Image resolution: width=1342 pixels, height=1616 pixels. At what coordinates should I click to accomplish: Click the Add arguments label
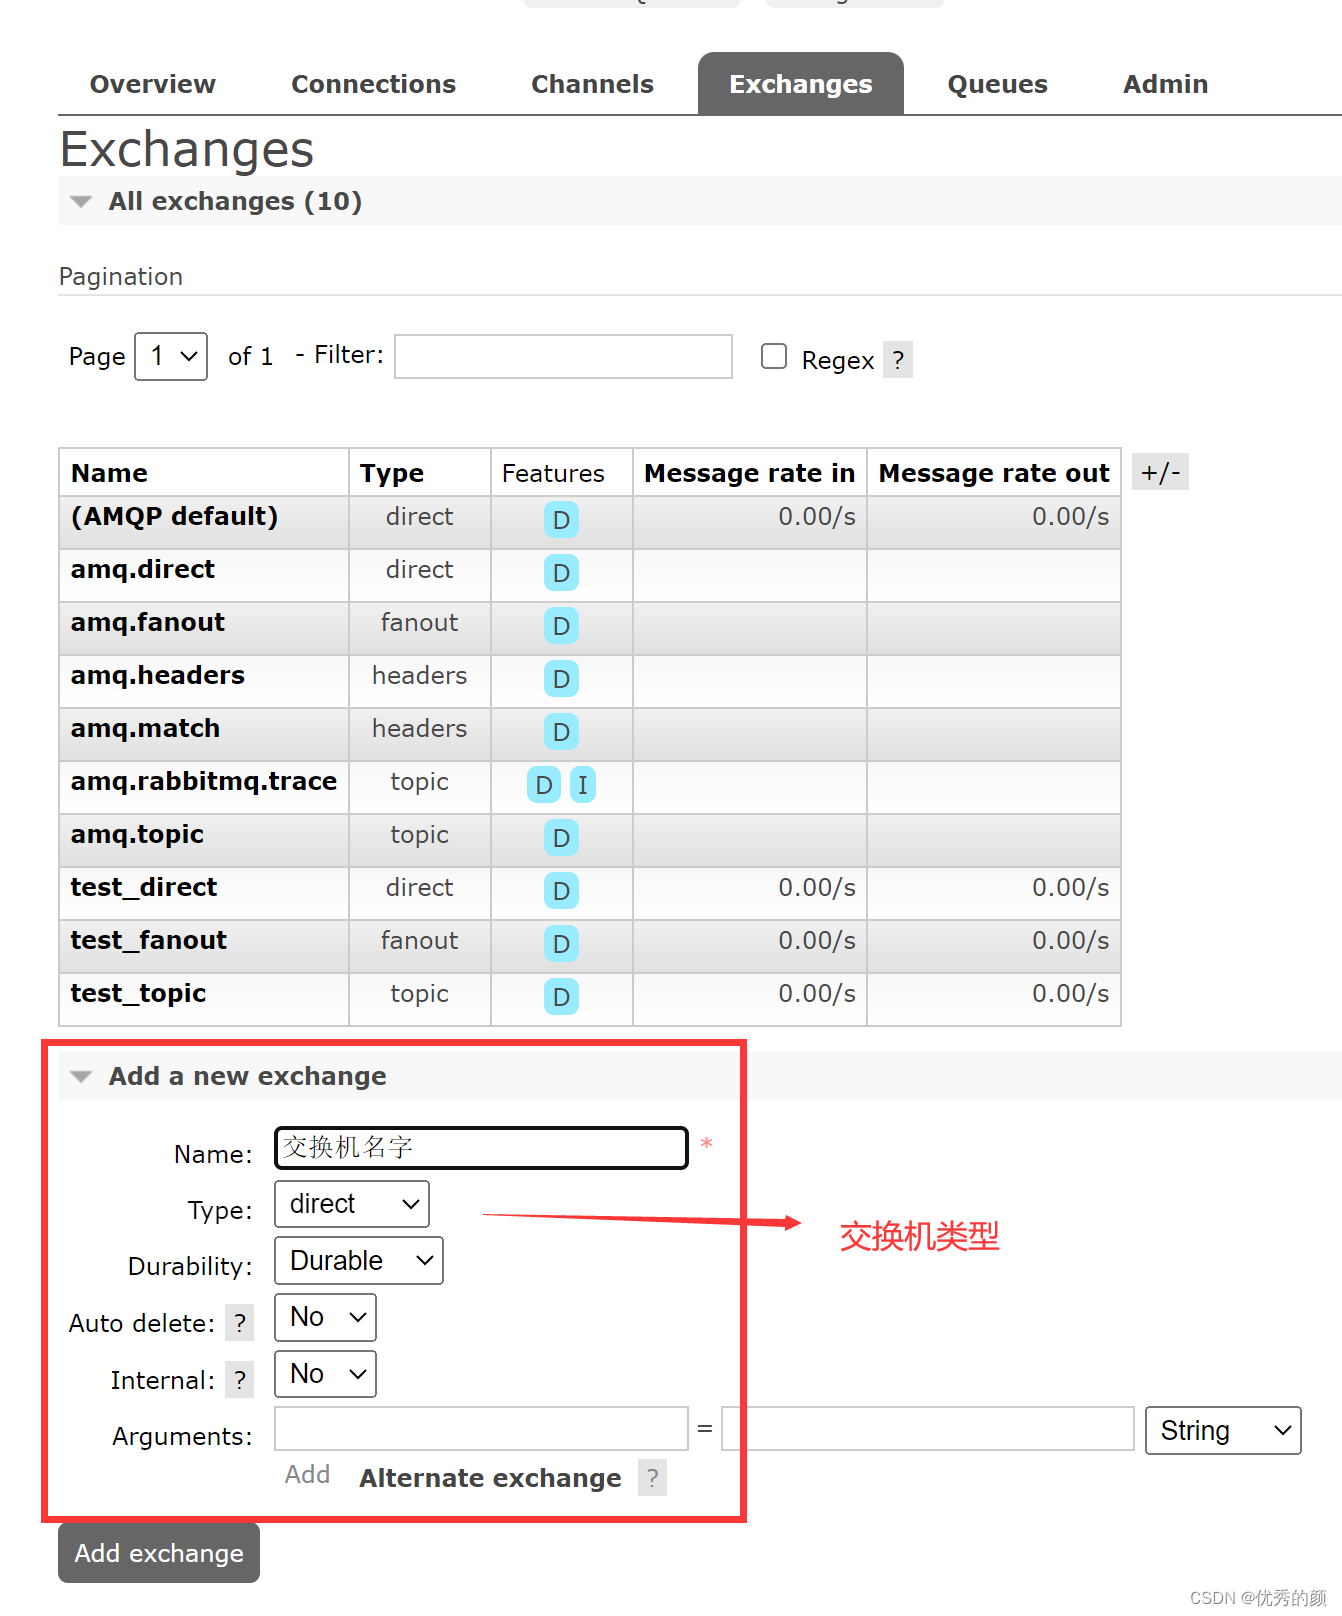tap(307, 1475)
